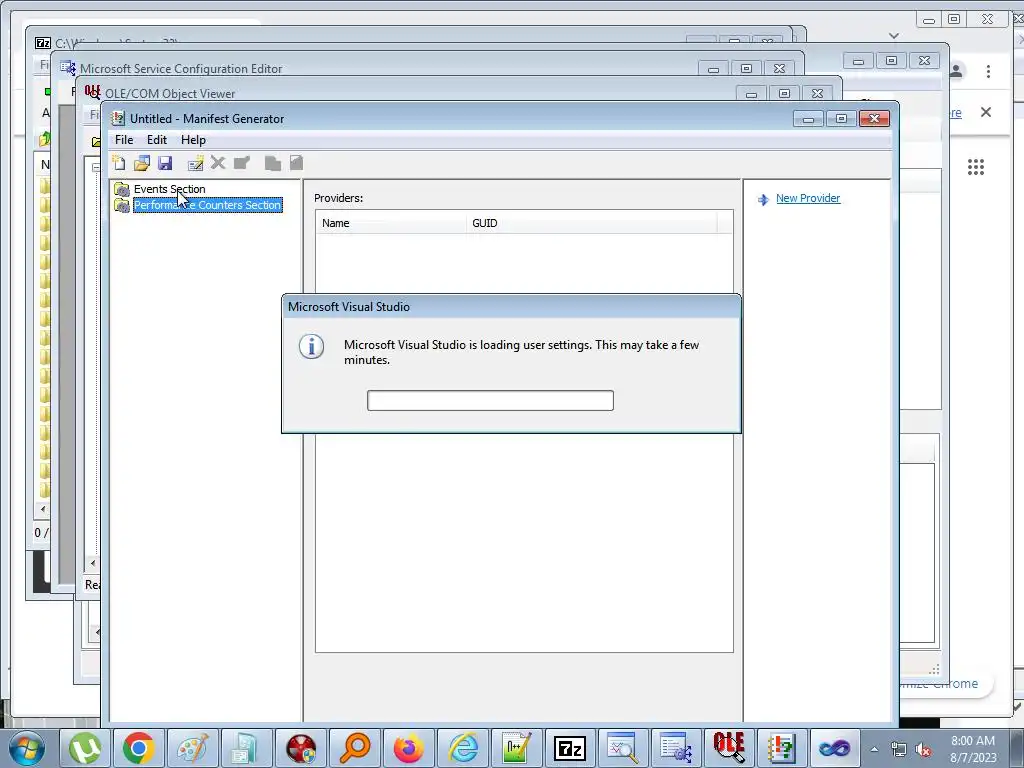Open the Help menu in Manifest Generator

tap(193, 140)
